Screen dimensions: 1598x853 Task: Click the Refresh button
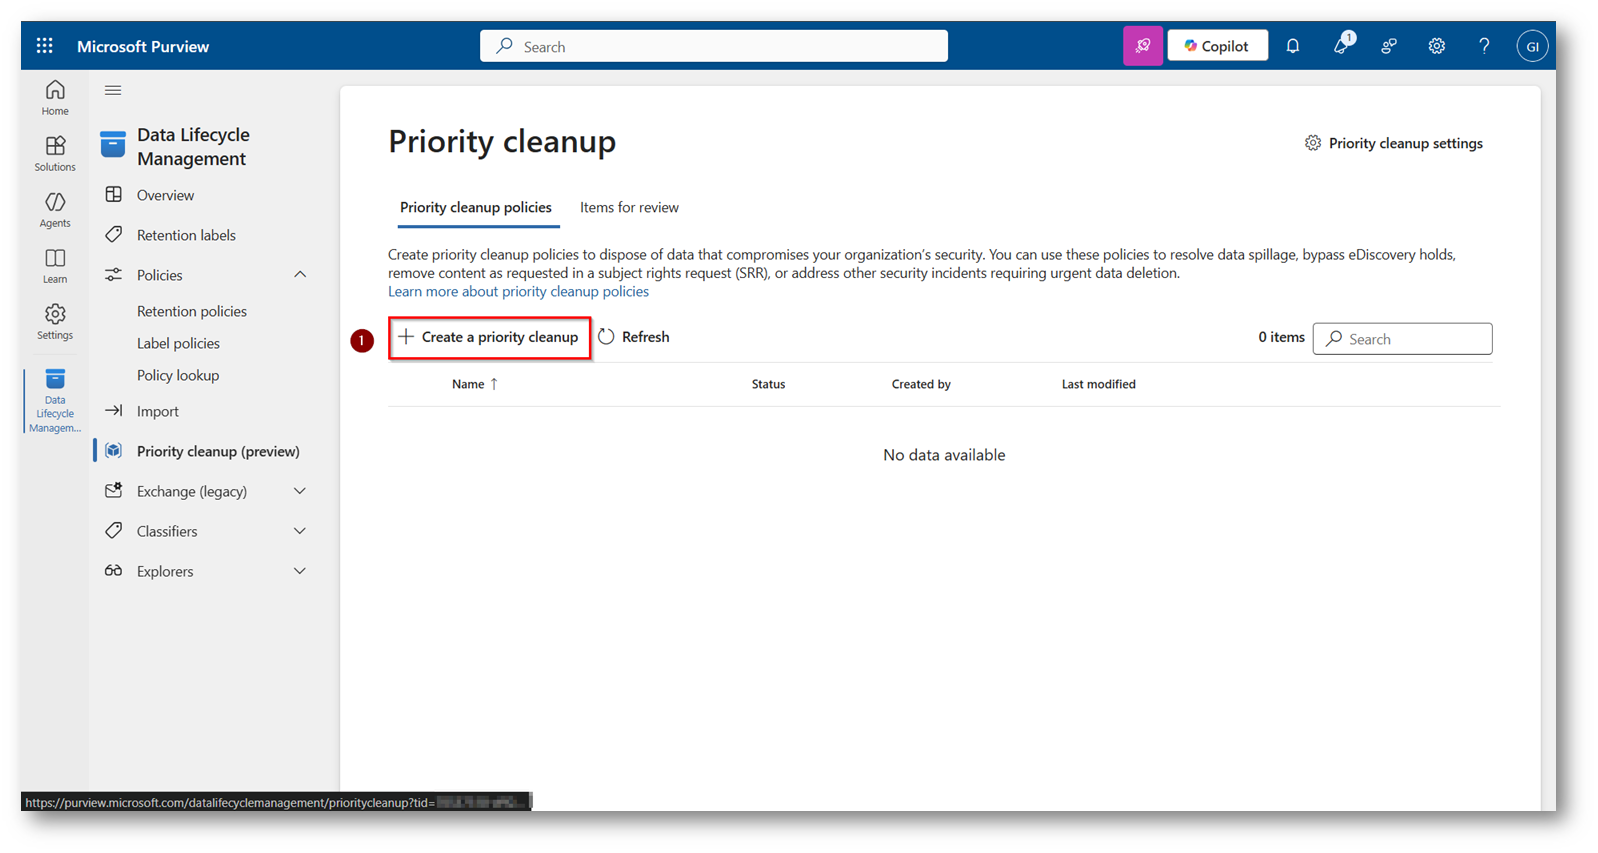point(634,337)
